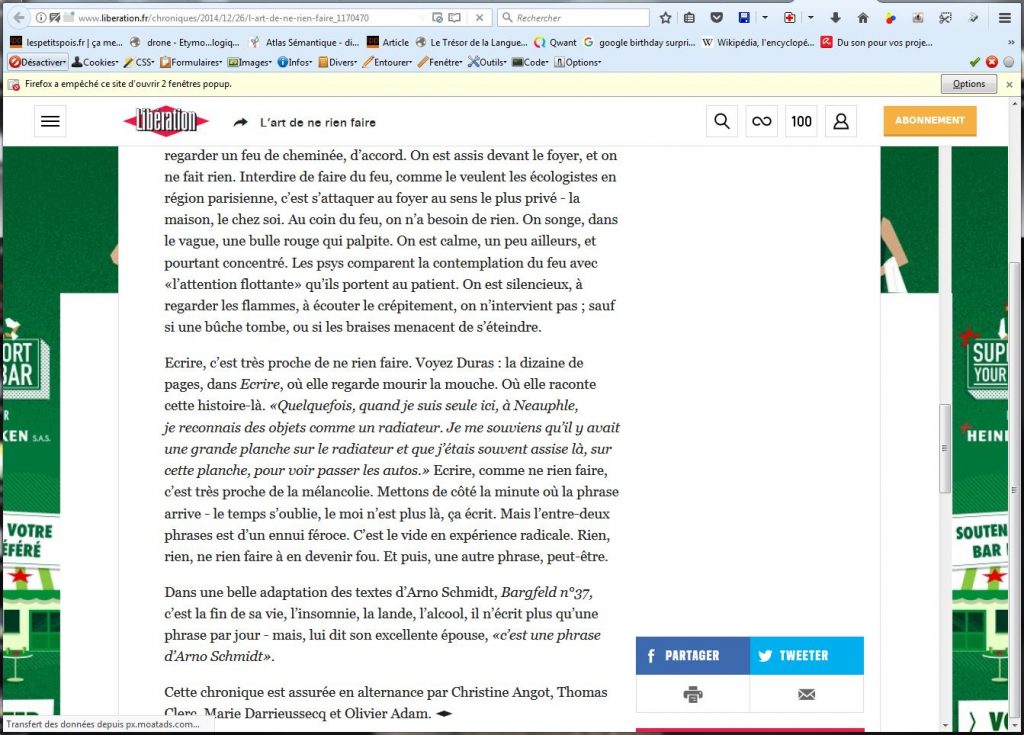This screenshot has height=735, width=1024.
Task: Focus the Rechercher search field
Action: (x=573, y=18)
